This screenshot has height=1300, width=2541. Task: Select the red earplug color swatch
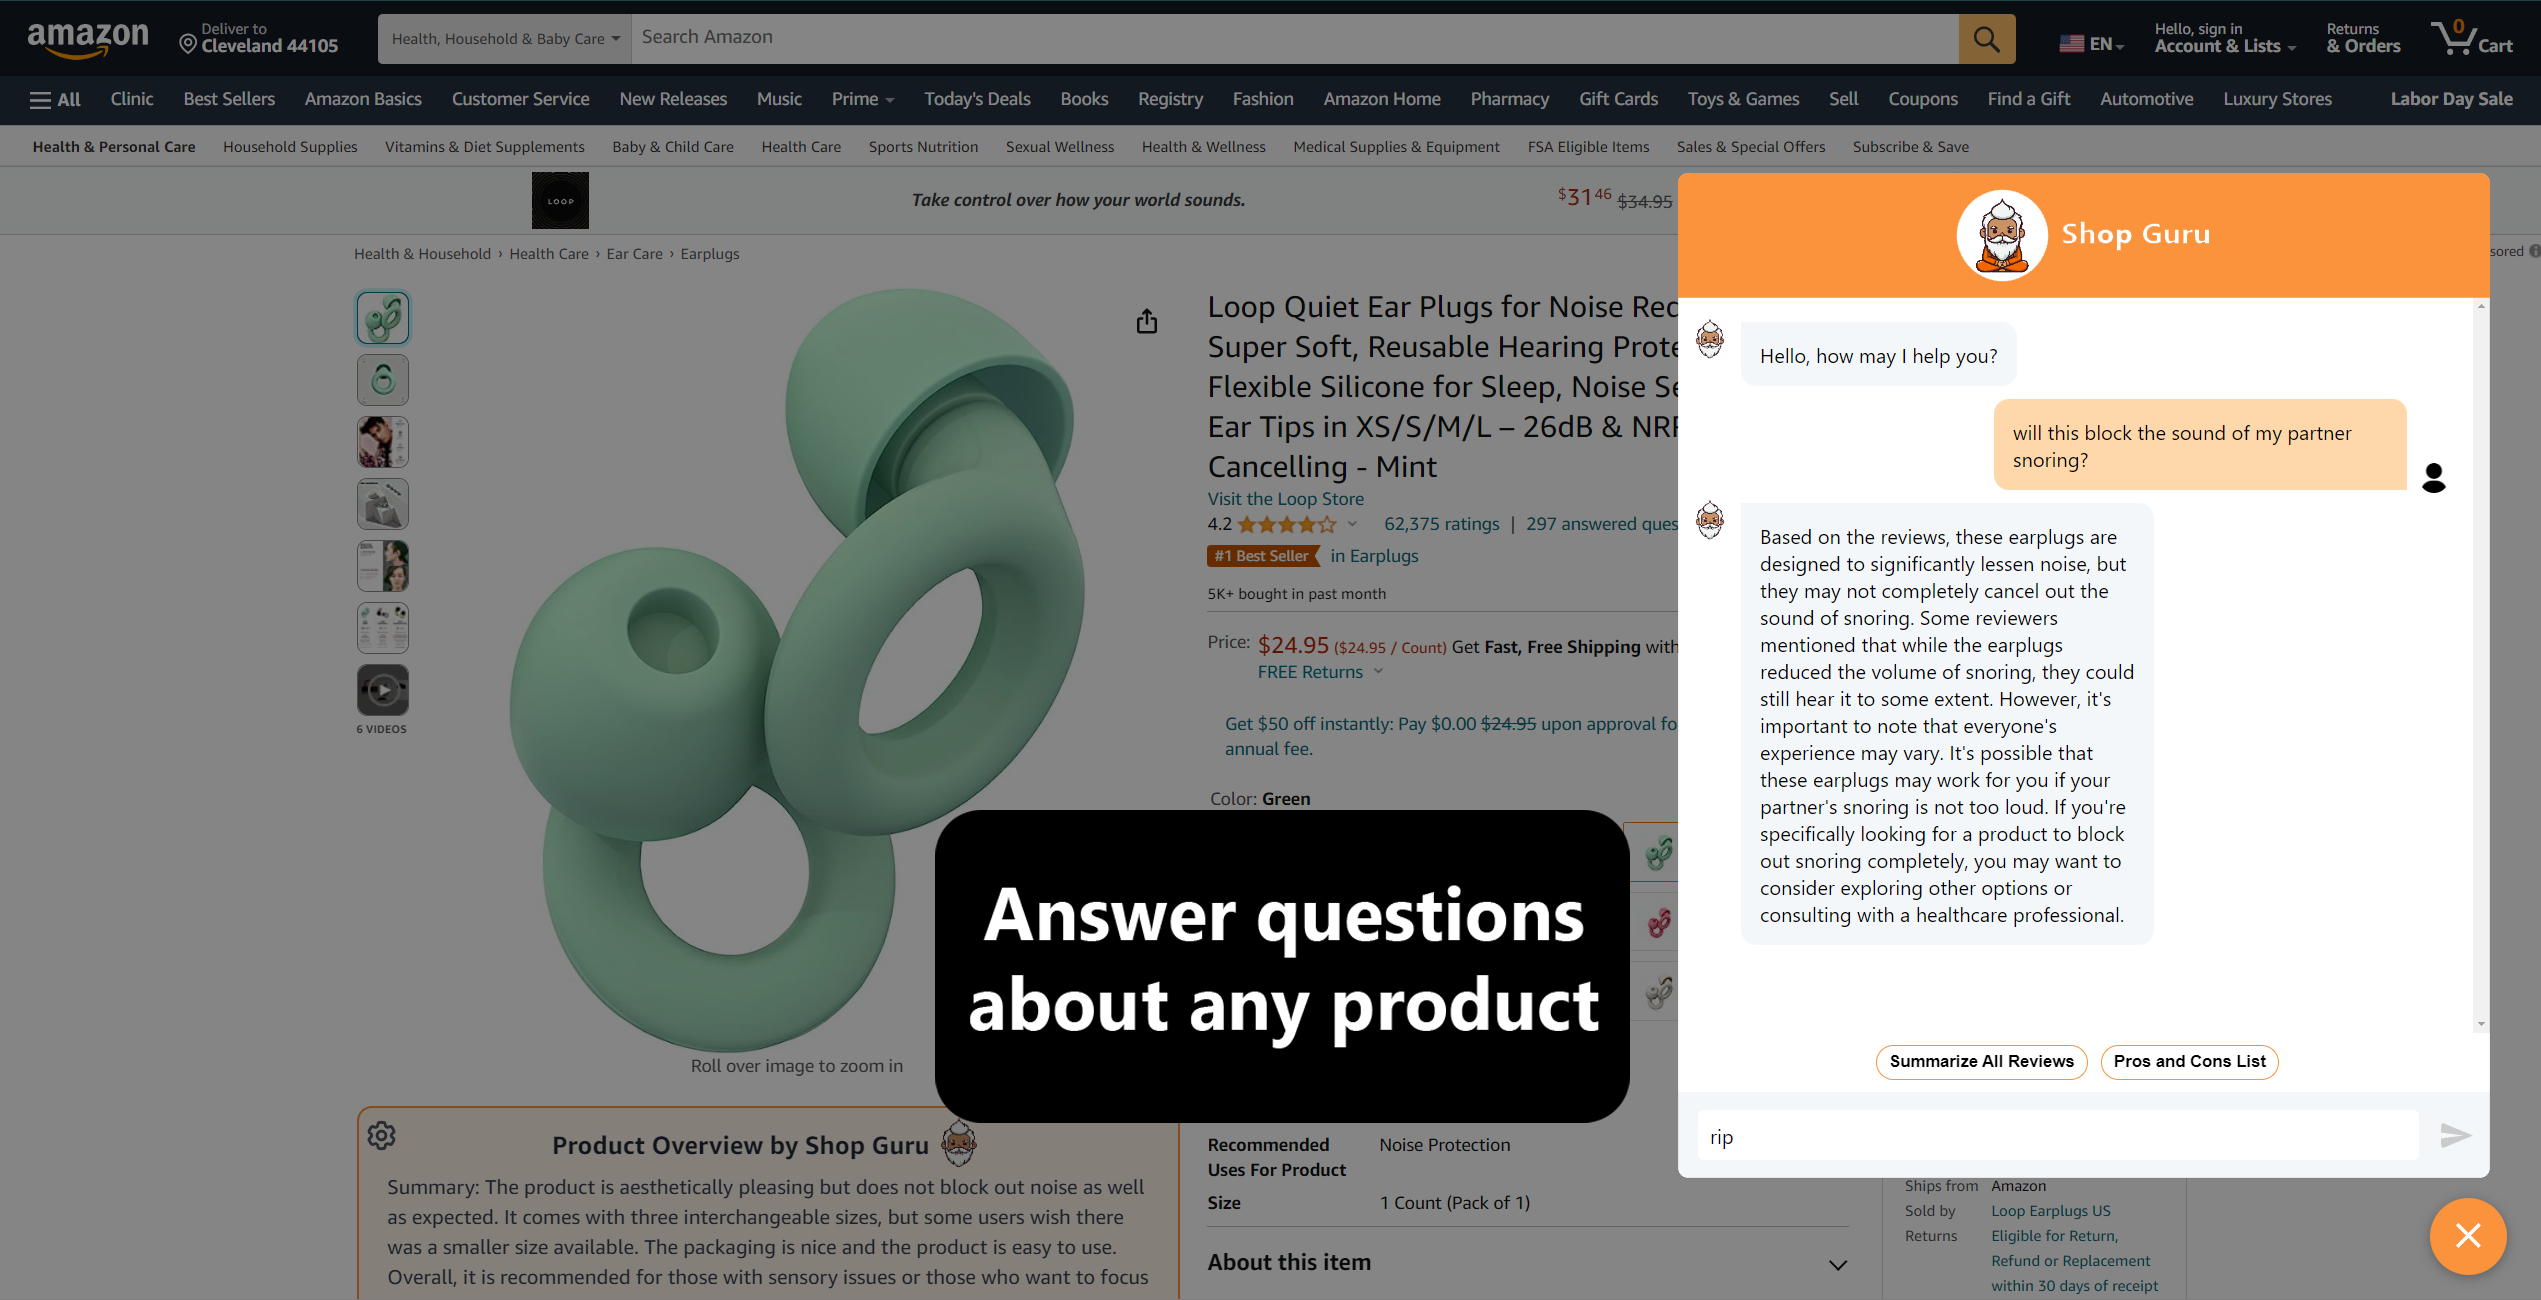click(1658, 922)
